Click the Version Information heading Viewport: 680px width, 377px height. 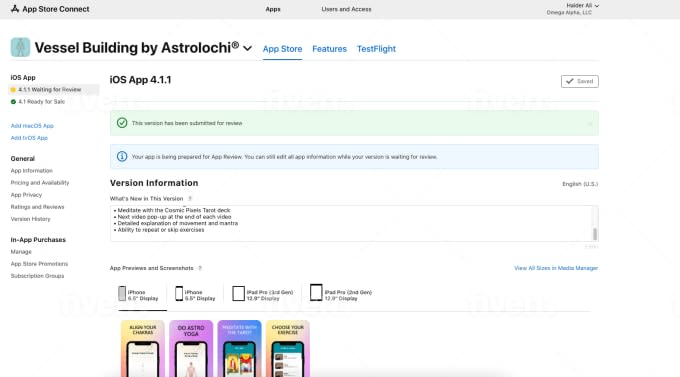154,183
